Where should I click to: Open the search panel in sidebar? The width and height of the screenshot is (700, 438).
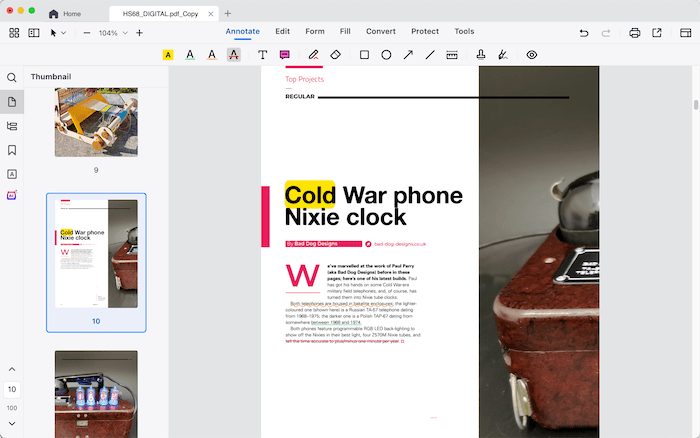[x=12, y=77]
